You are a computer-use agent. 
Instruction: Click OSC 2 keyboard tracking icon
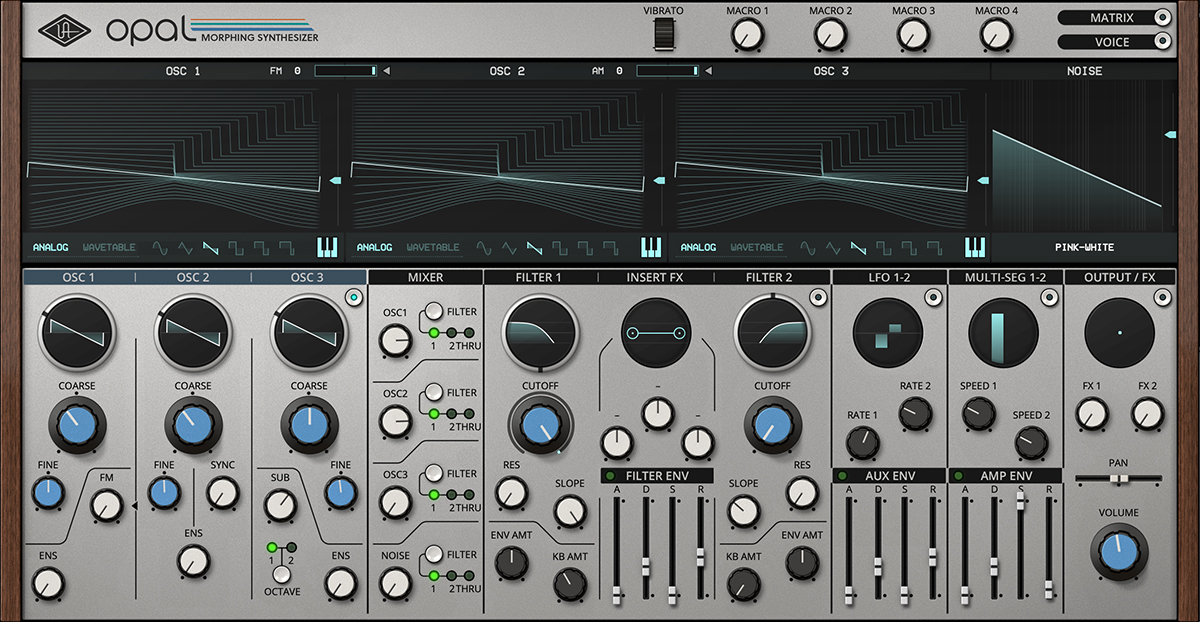(x=651, y=247)
